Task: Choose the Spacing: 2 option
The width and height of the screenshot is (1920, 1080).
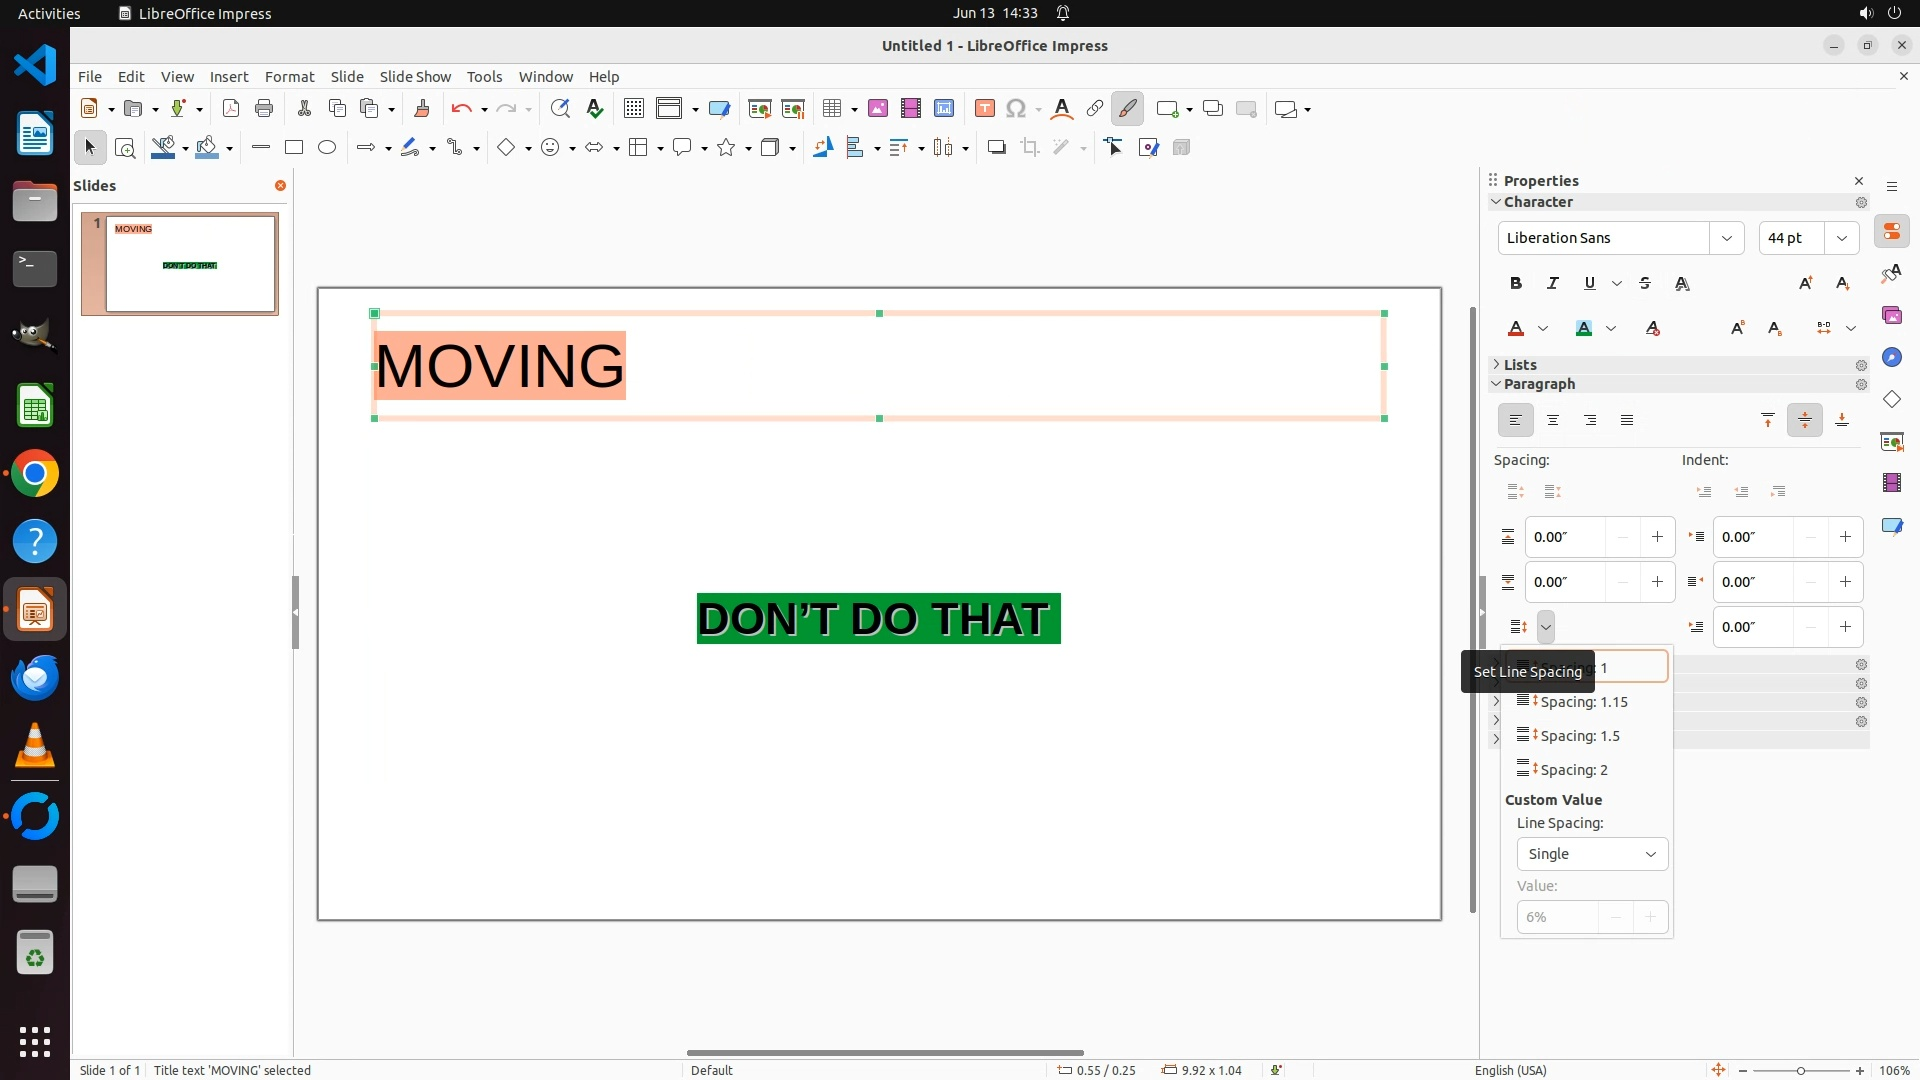Action: (x=1574, y=770)
